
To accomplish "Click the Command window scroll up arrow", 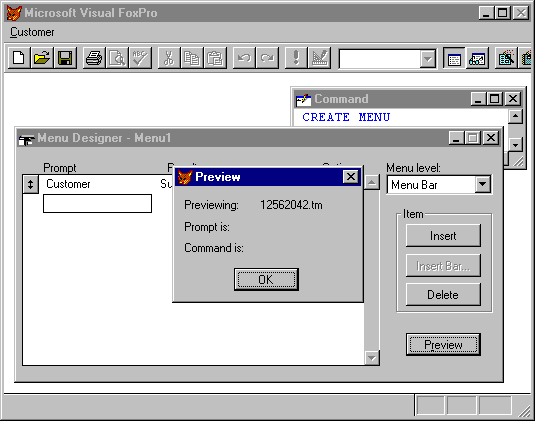I will 515,116.
